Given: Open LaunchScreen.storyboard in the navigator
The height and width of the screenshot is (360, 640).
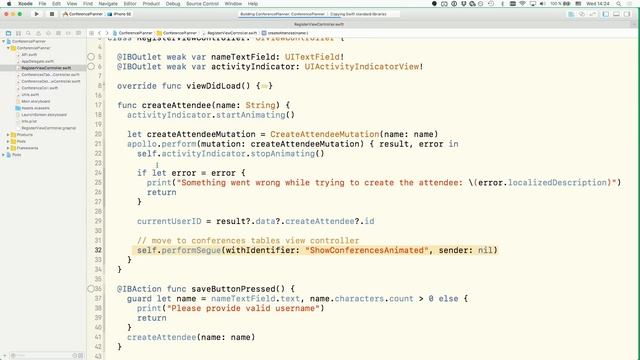Looking at the screenshot, I should tap(44, 115).
